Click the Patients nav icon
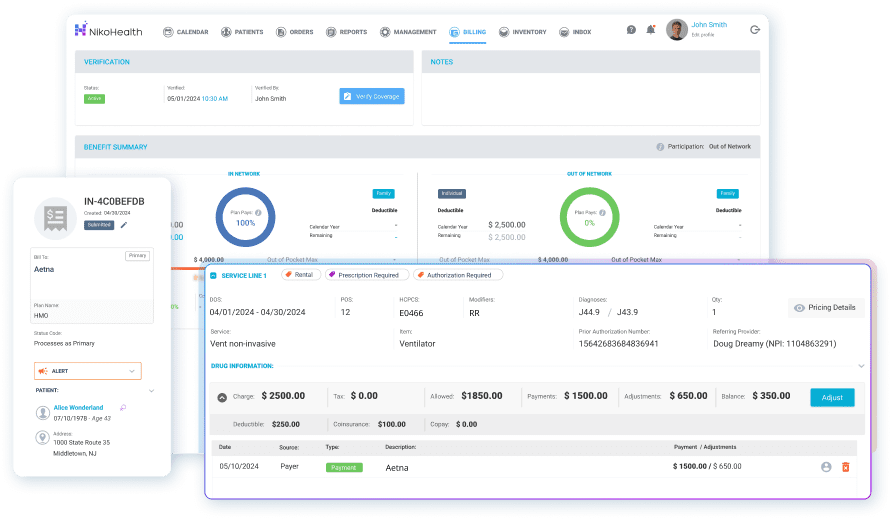The width and height of the screenshot is (892, 520). 226,32
